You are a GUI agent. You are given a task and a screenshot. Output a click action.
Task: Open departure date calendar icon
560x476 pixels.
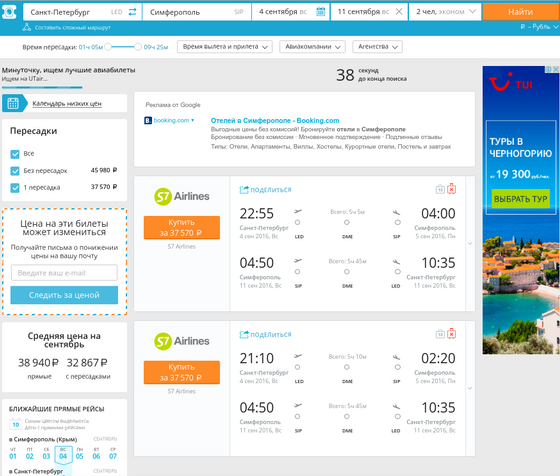[x=321, y=12]
